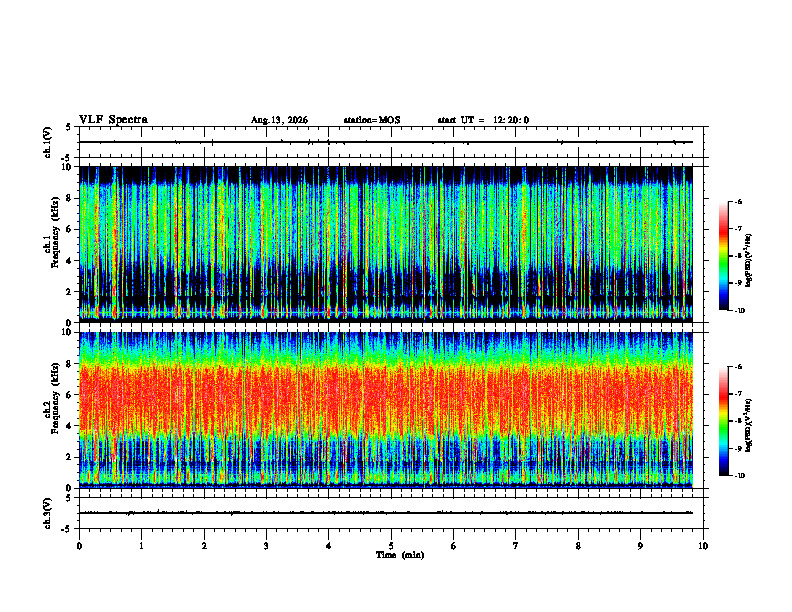The image size is (792, 612).
Task: Click the ch.1 spectrogram color bar
Action: [x=723, y=256]
